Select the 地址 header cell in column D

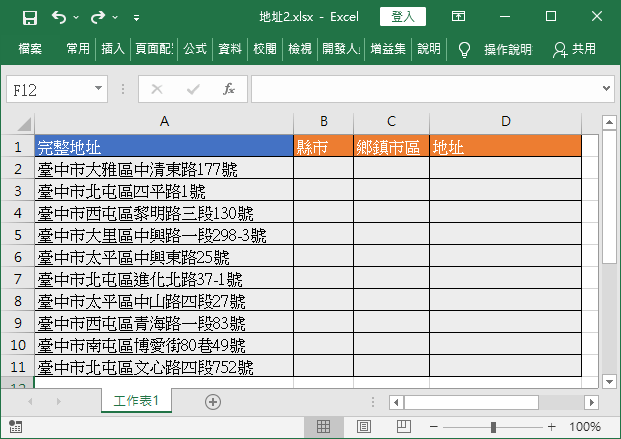coord(505,146)
